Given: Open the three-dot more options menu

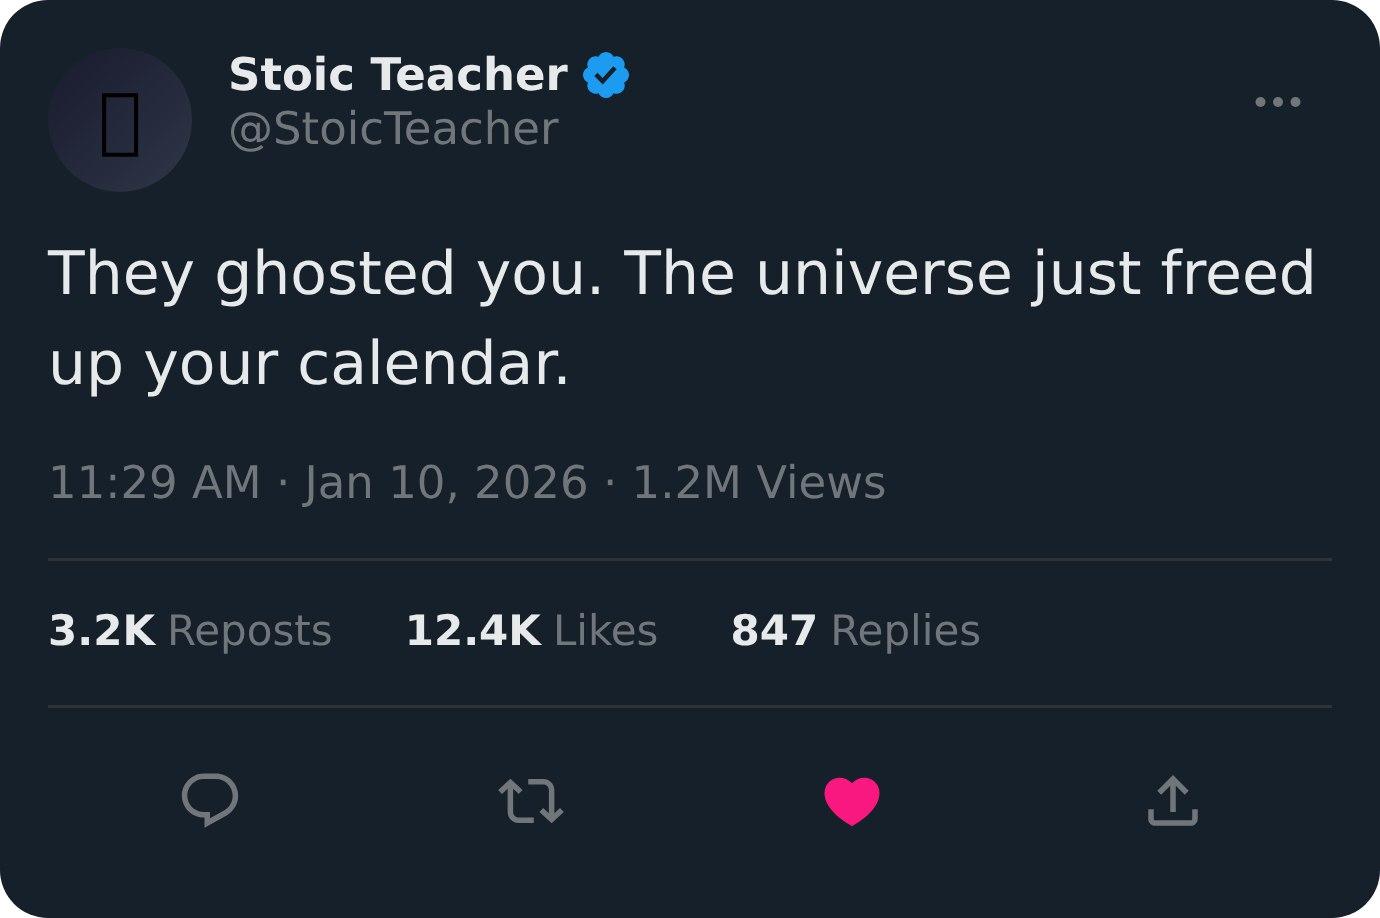Looking at the screenshot, I should (x=1277, y=102).
